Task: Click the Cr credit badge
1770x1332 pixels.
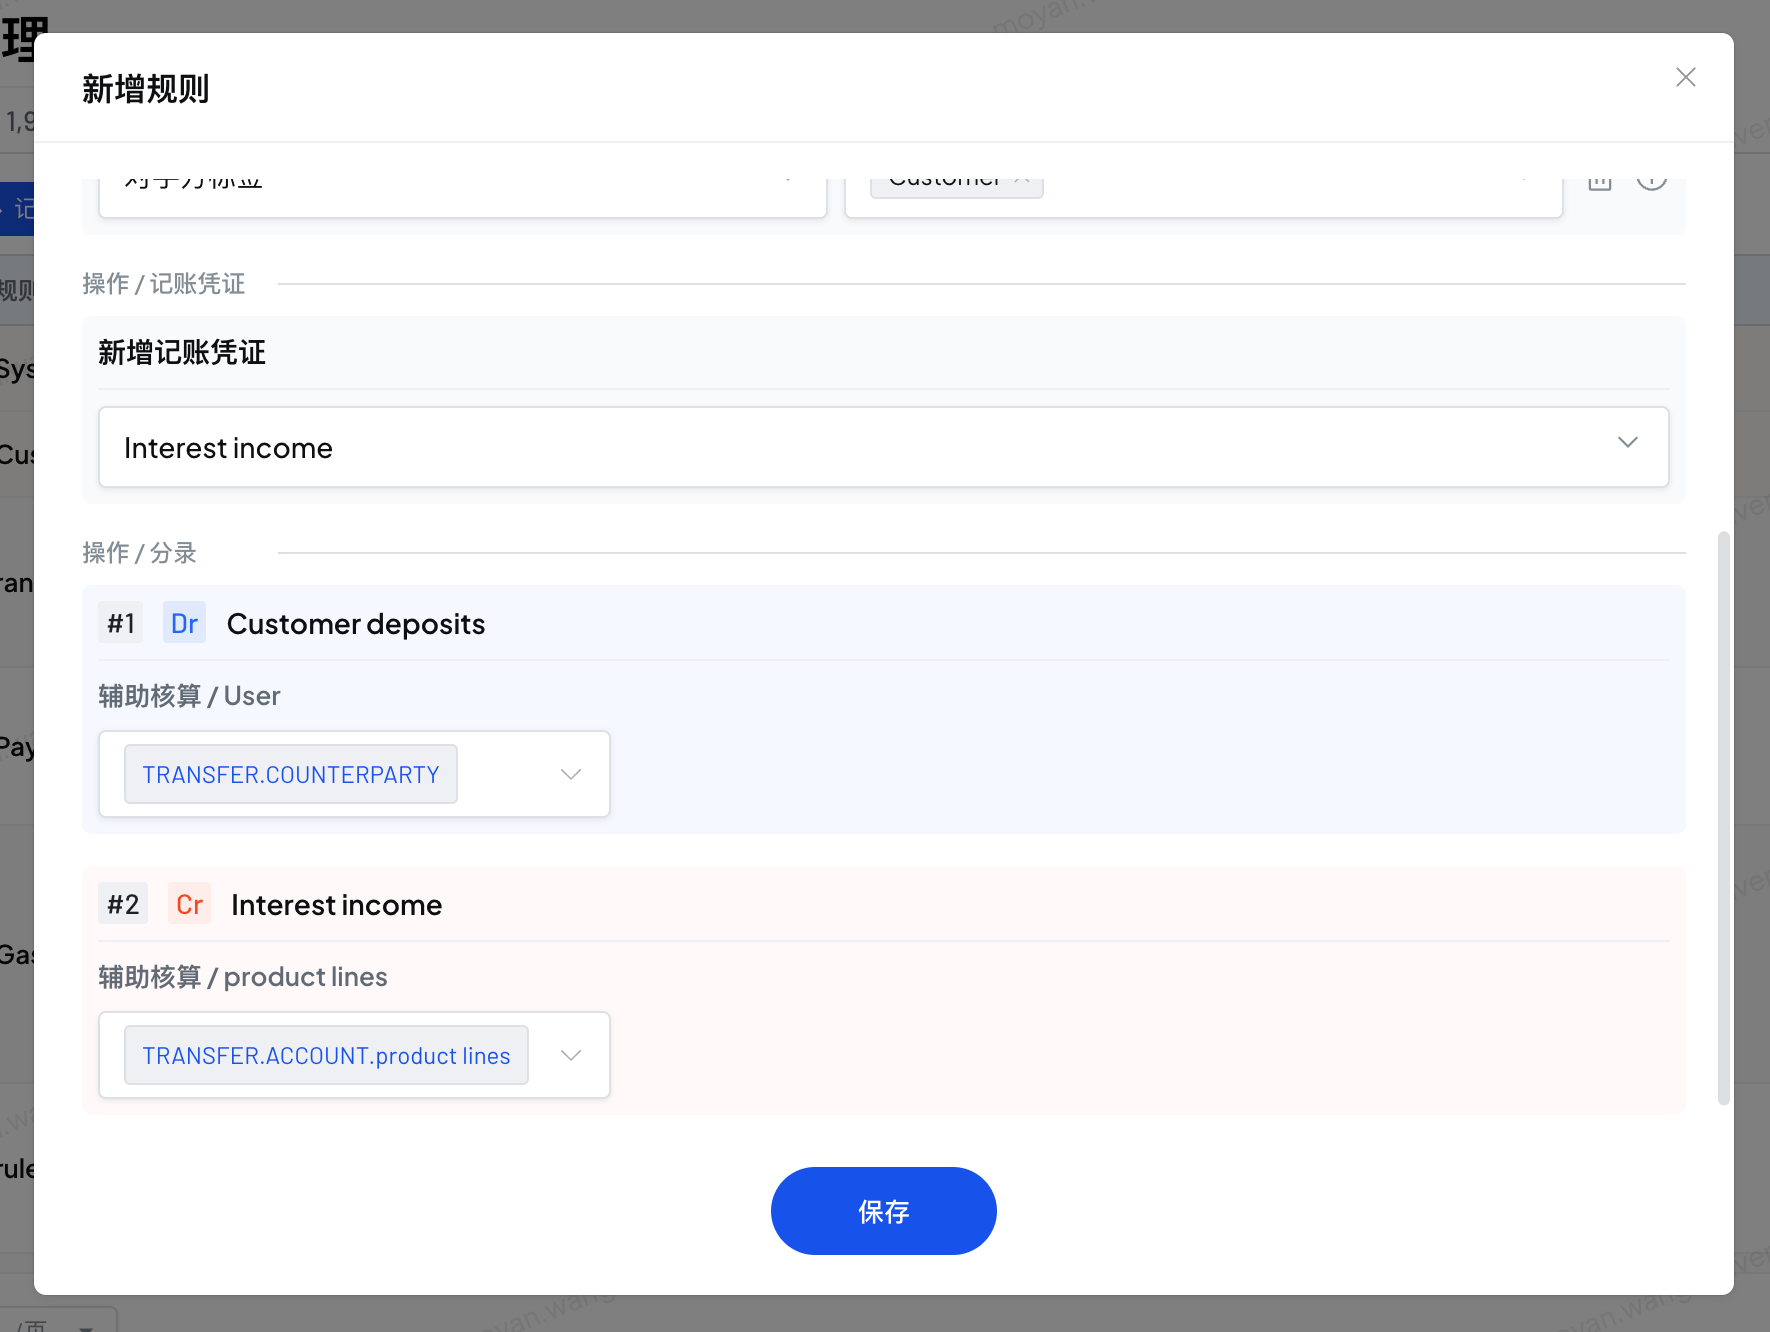Action: [x=189, y=904]
